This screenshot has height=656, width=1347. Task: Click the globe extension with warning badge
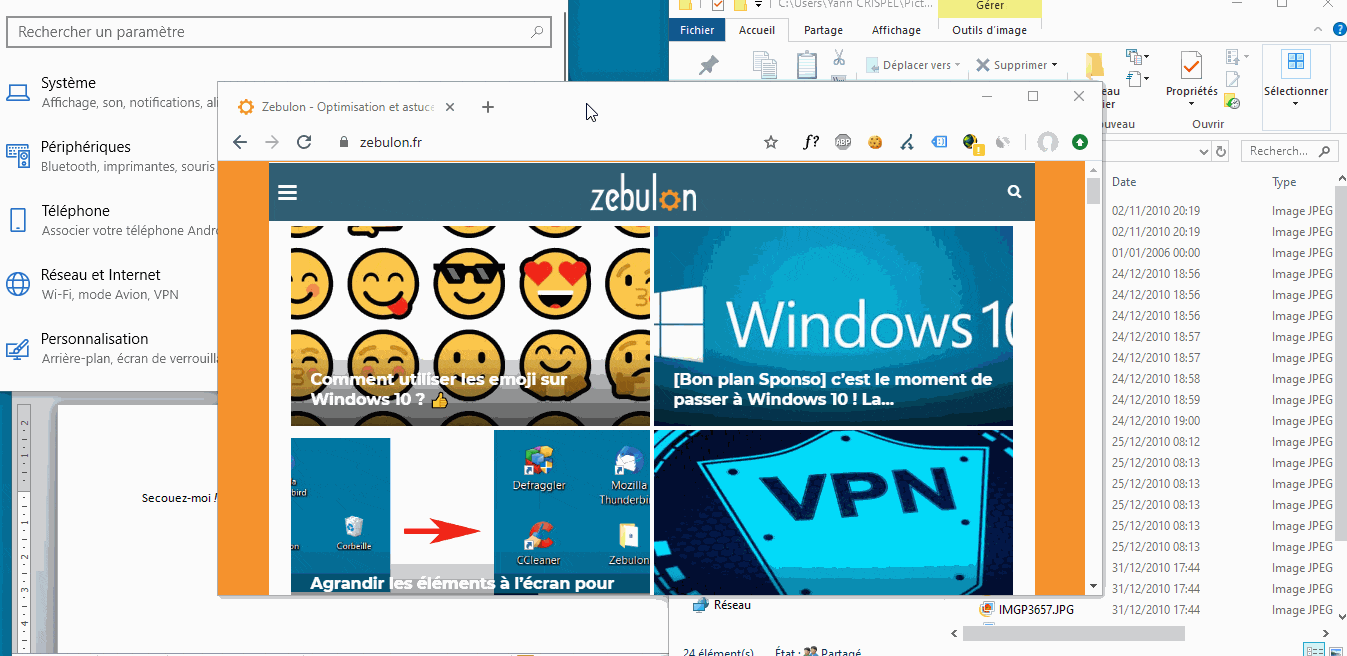pyautogui.click(x=971, y=143)
